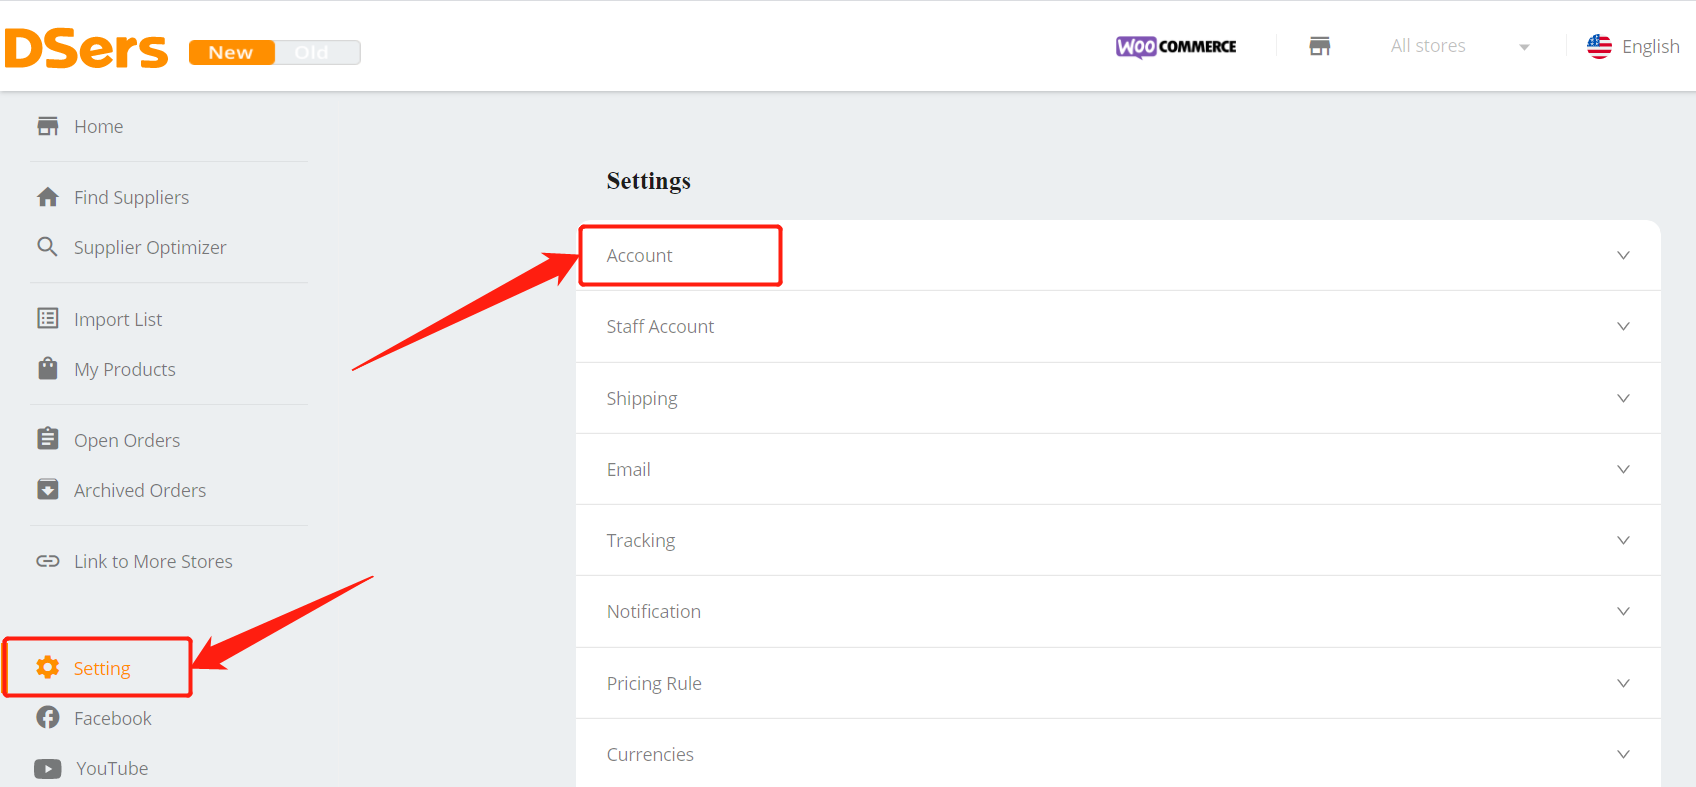Expand the Staff Account section chevron
The height and width of the screenshot is (787, 1696).
[1623, 326]
